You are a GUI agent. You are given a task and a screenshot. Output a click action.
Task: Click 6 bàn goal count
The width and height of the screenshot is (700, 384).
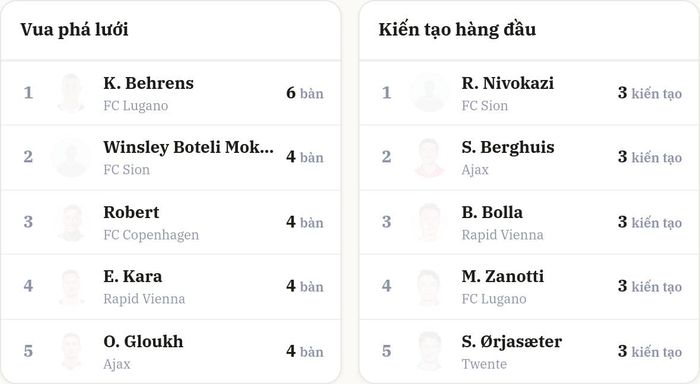point(305,93)
